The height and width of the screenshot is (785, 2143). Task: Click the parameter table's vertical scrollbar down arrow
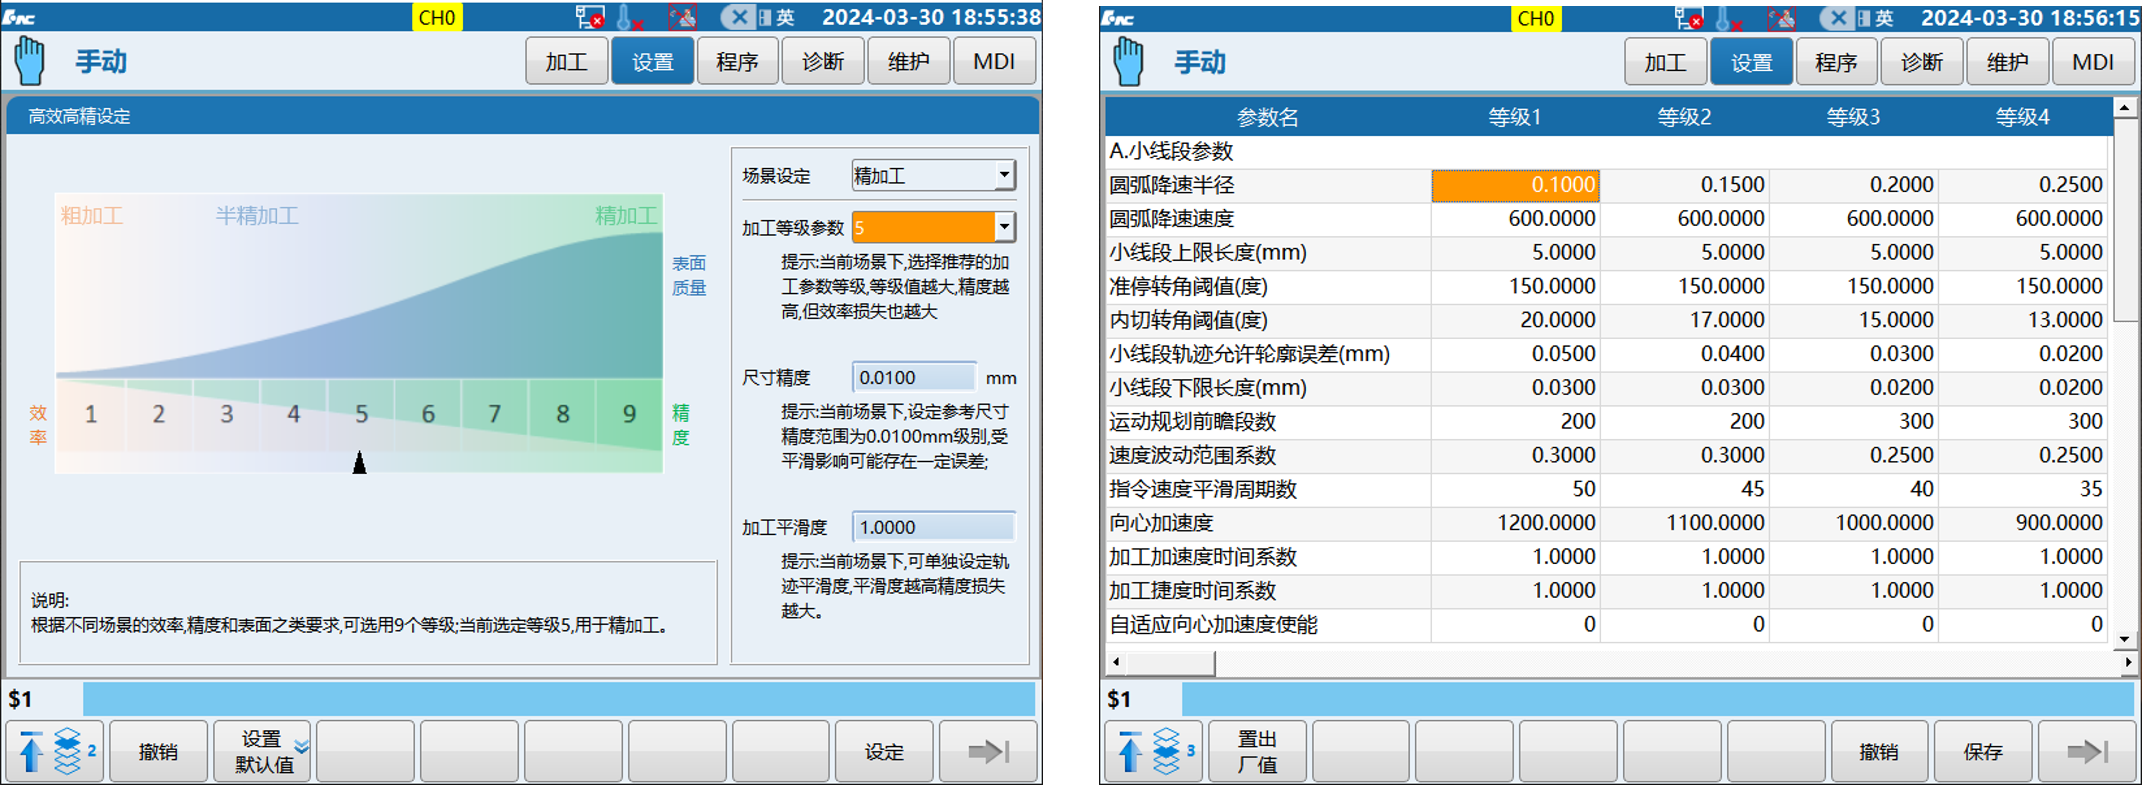[x=2125, y=638]
